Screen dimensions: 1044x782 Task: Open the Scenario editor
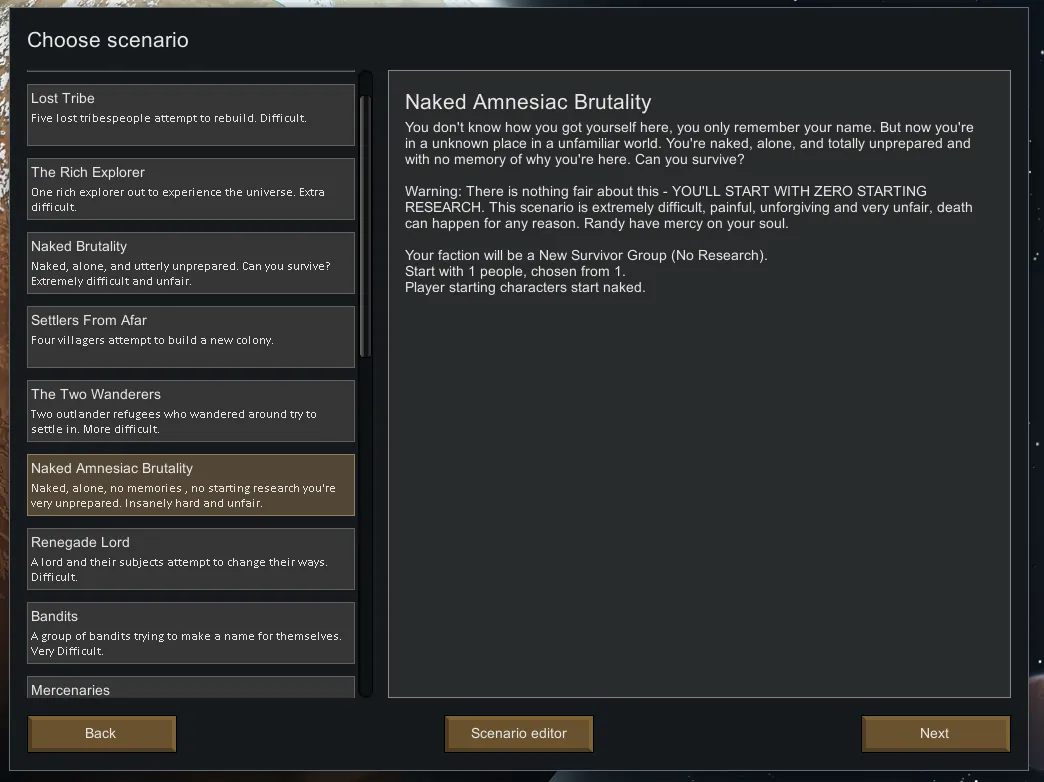coord(518,733)
